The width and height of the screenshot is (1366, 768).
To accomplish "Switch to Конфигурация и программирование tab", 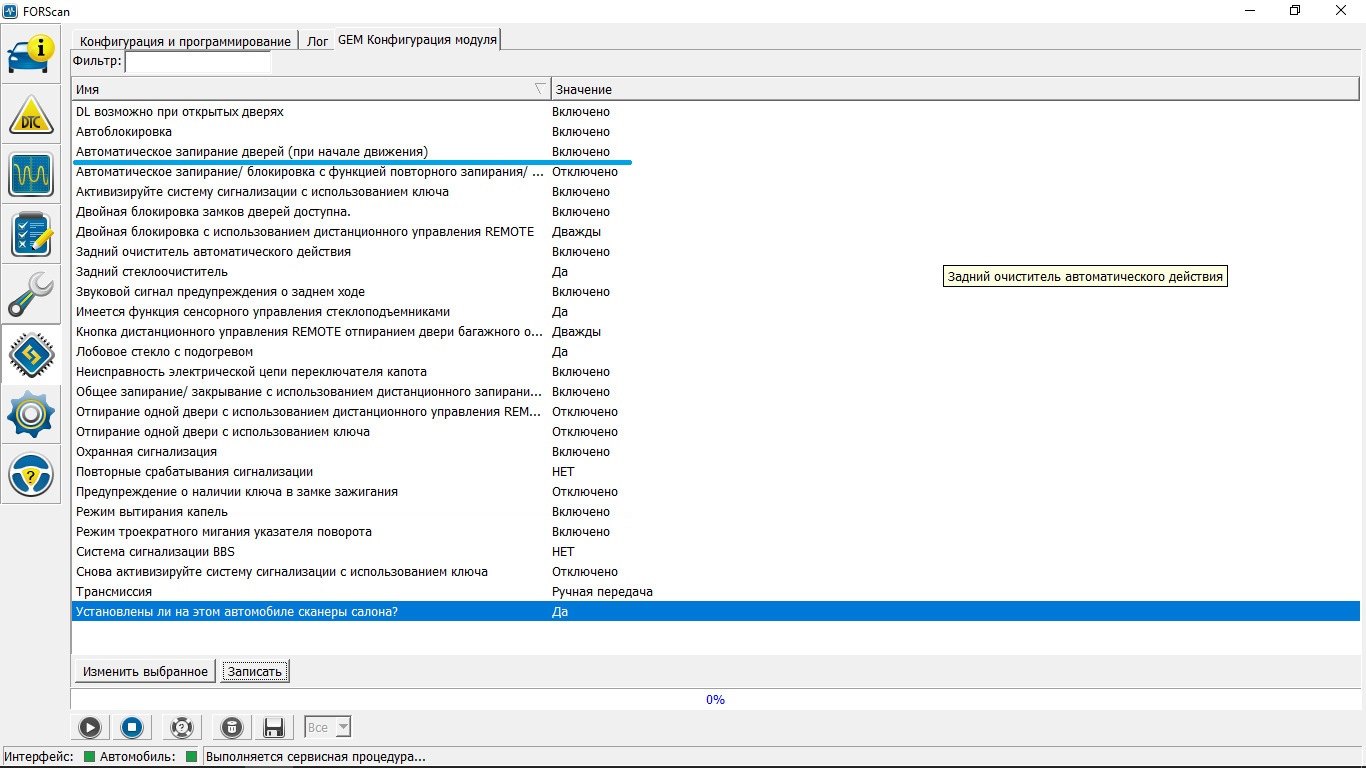I will 185,41.
